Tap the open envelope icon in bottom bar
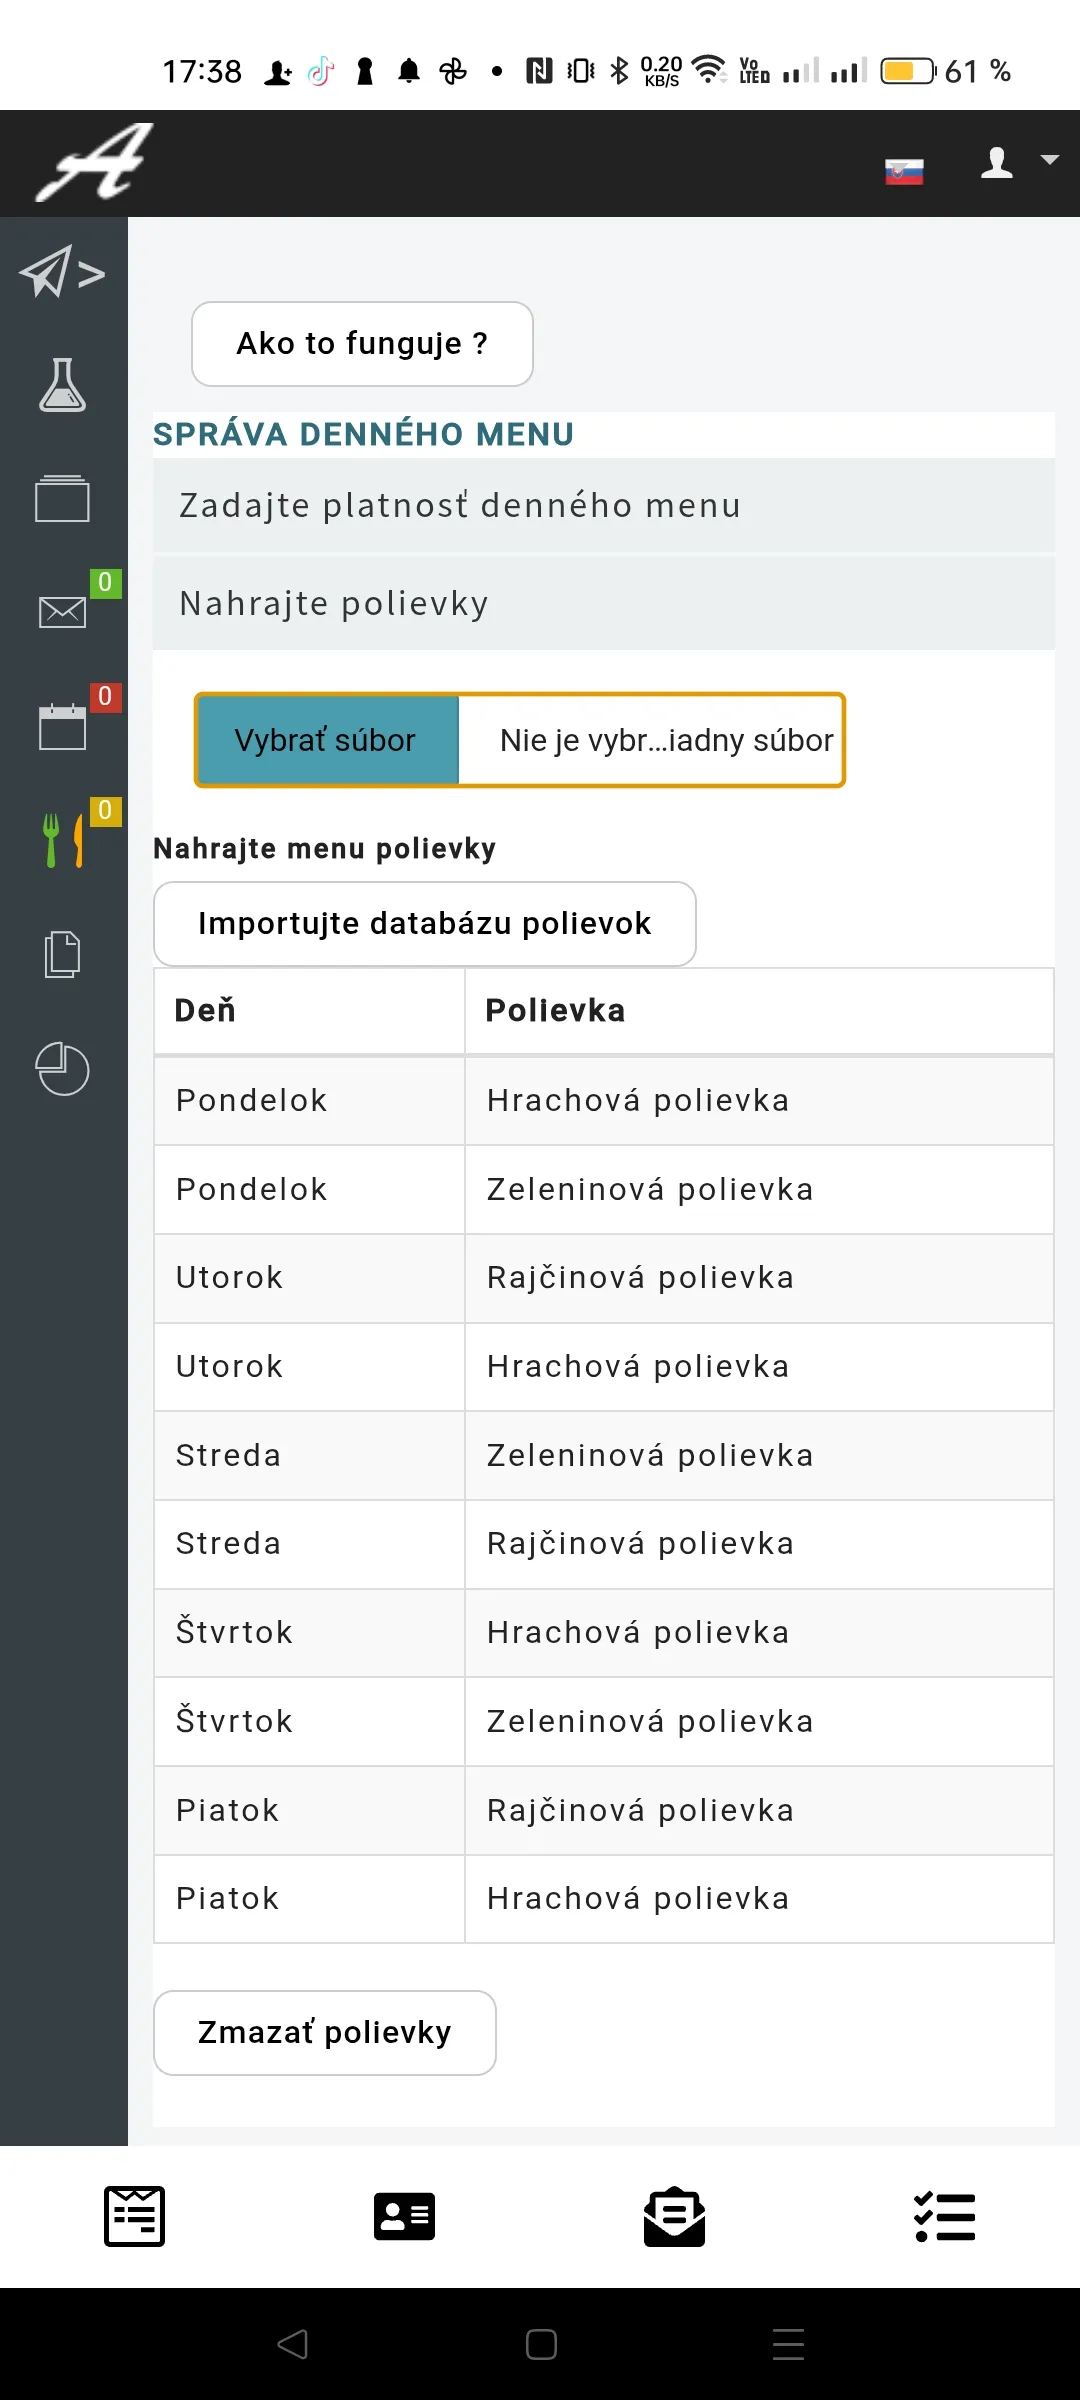This screenshot has height=2400, width=1080. click(674, 2217)
